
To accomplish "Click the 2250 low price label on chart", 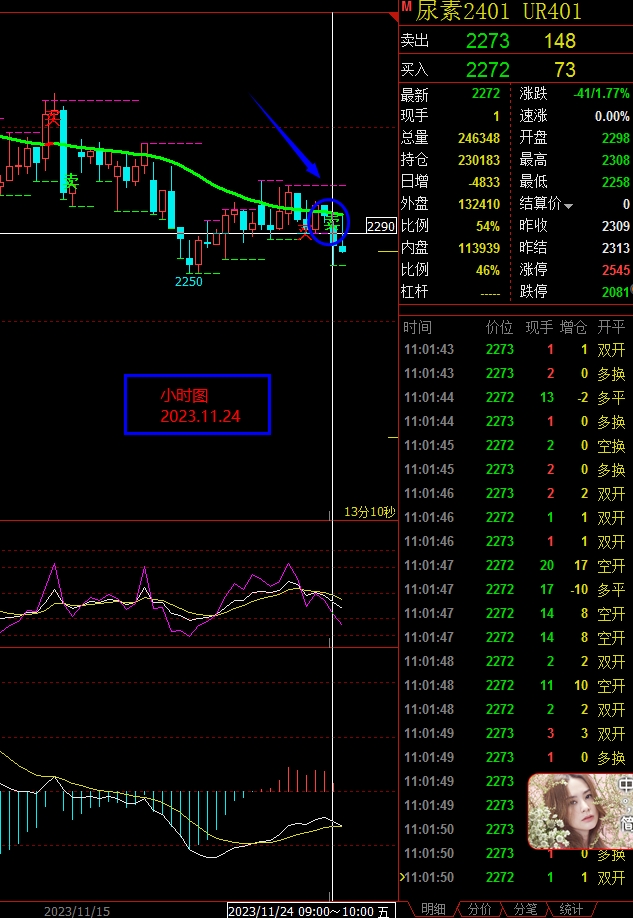I will pos(189,282).
